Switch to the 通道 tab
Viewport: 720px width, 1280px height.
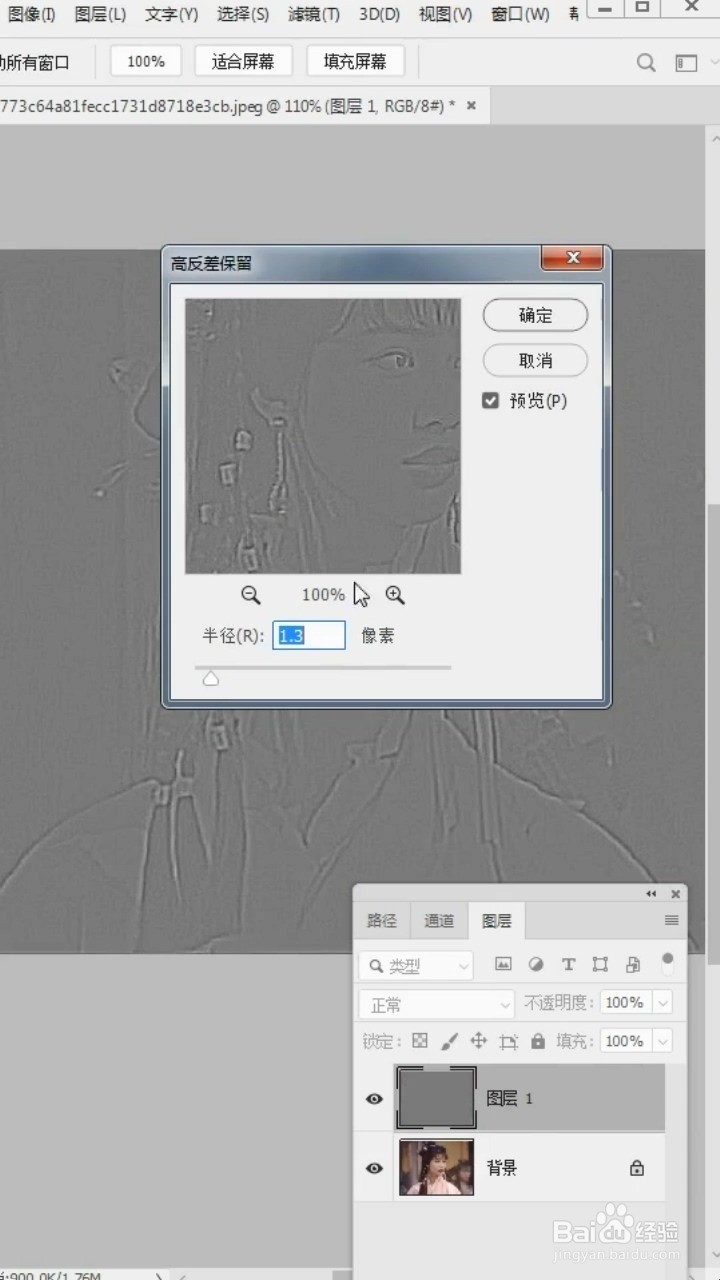click(439, 921)
